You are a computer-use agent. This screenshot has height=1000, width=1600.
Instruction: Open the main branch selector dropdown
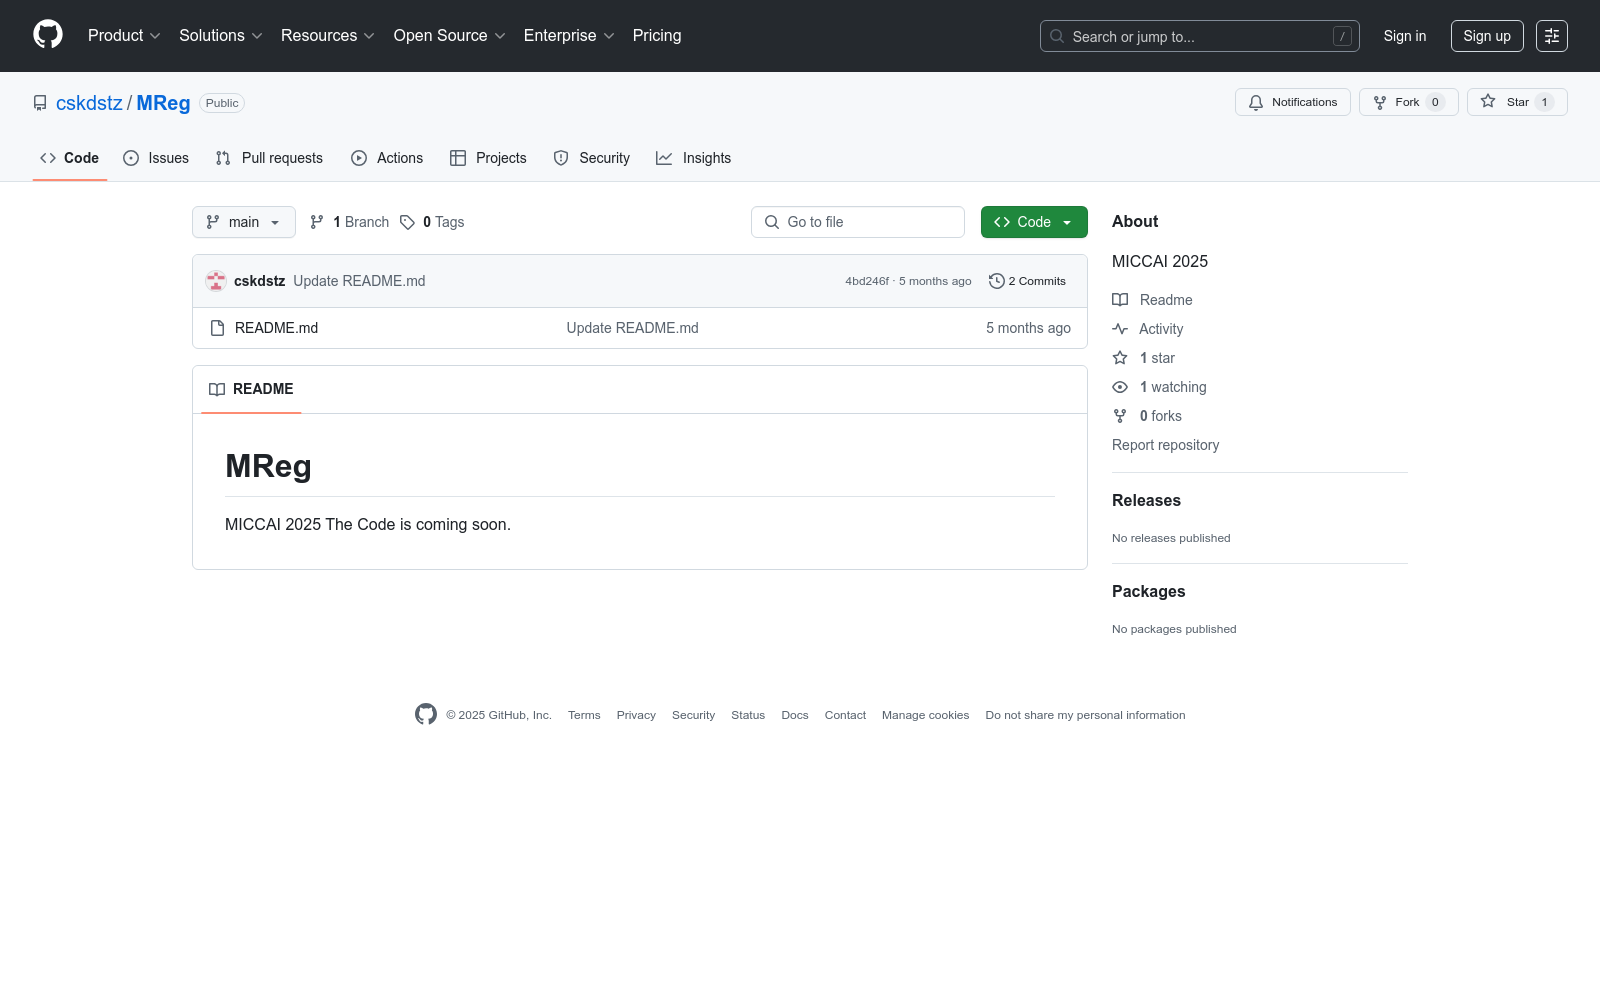coord(244,222)
